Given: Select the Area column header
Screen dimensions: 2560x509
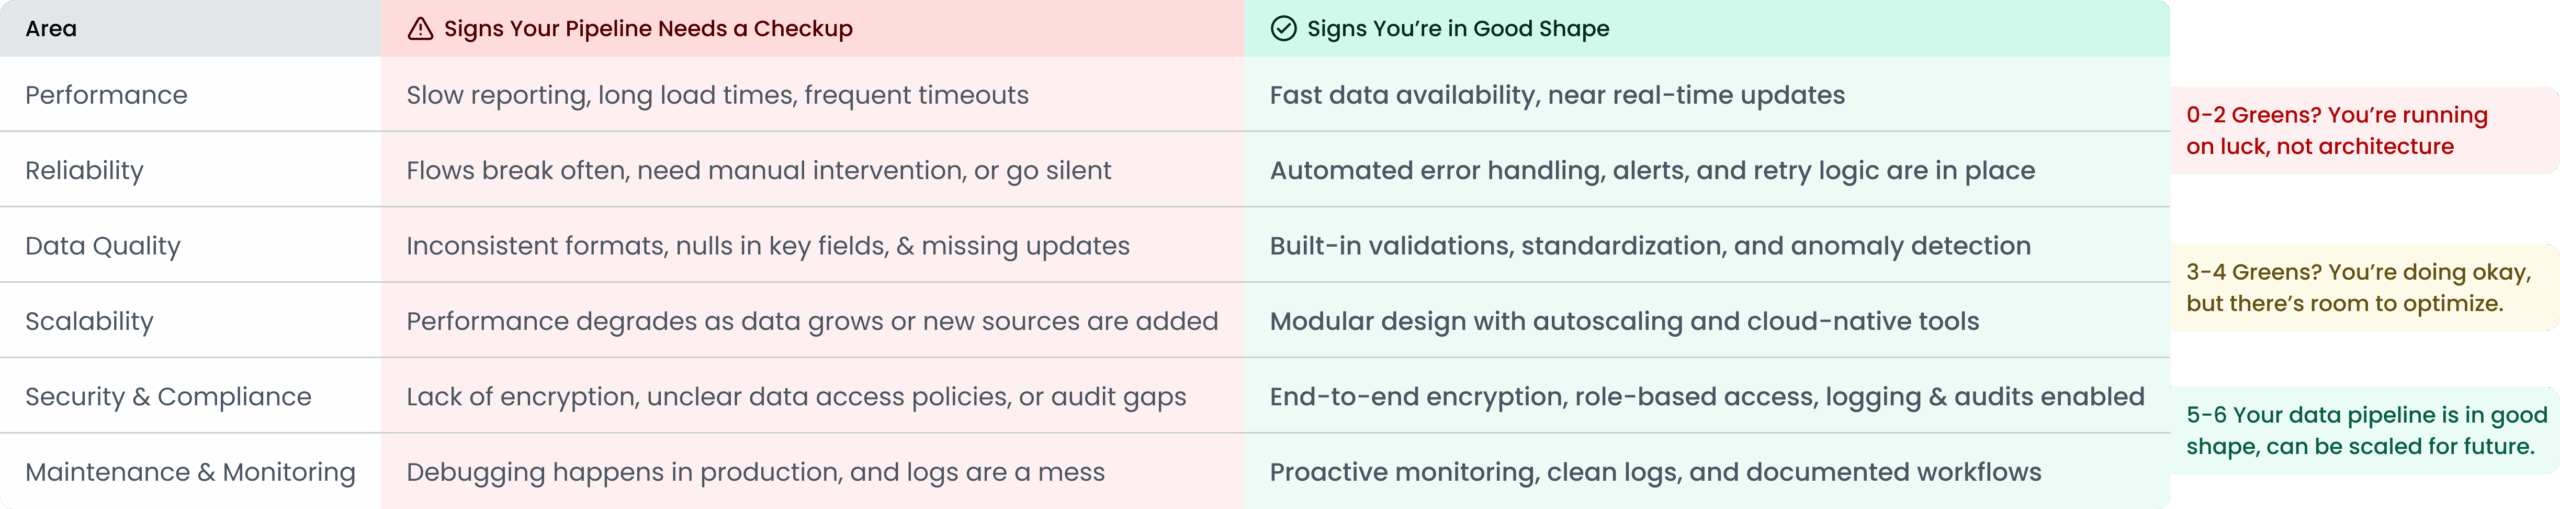Looking at the screenshot, I should [x=51, y=29].
